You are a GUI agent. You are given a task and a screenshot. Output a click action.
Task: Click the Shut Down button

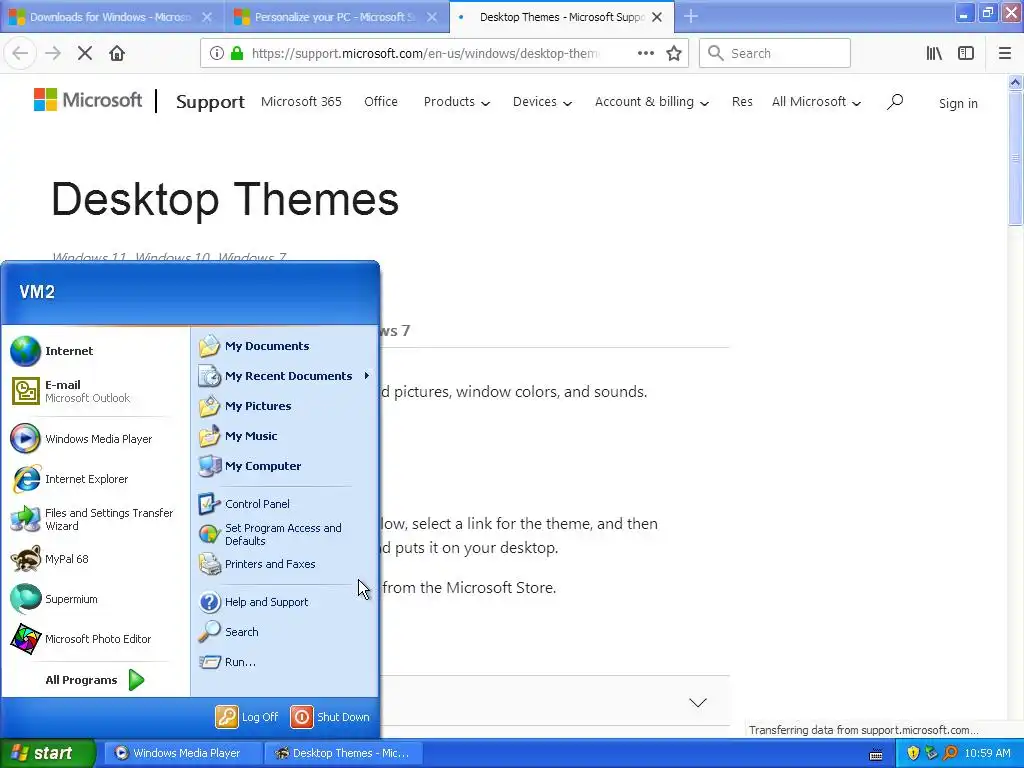pyautogui.click(x=330, y=716)
